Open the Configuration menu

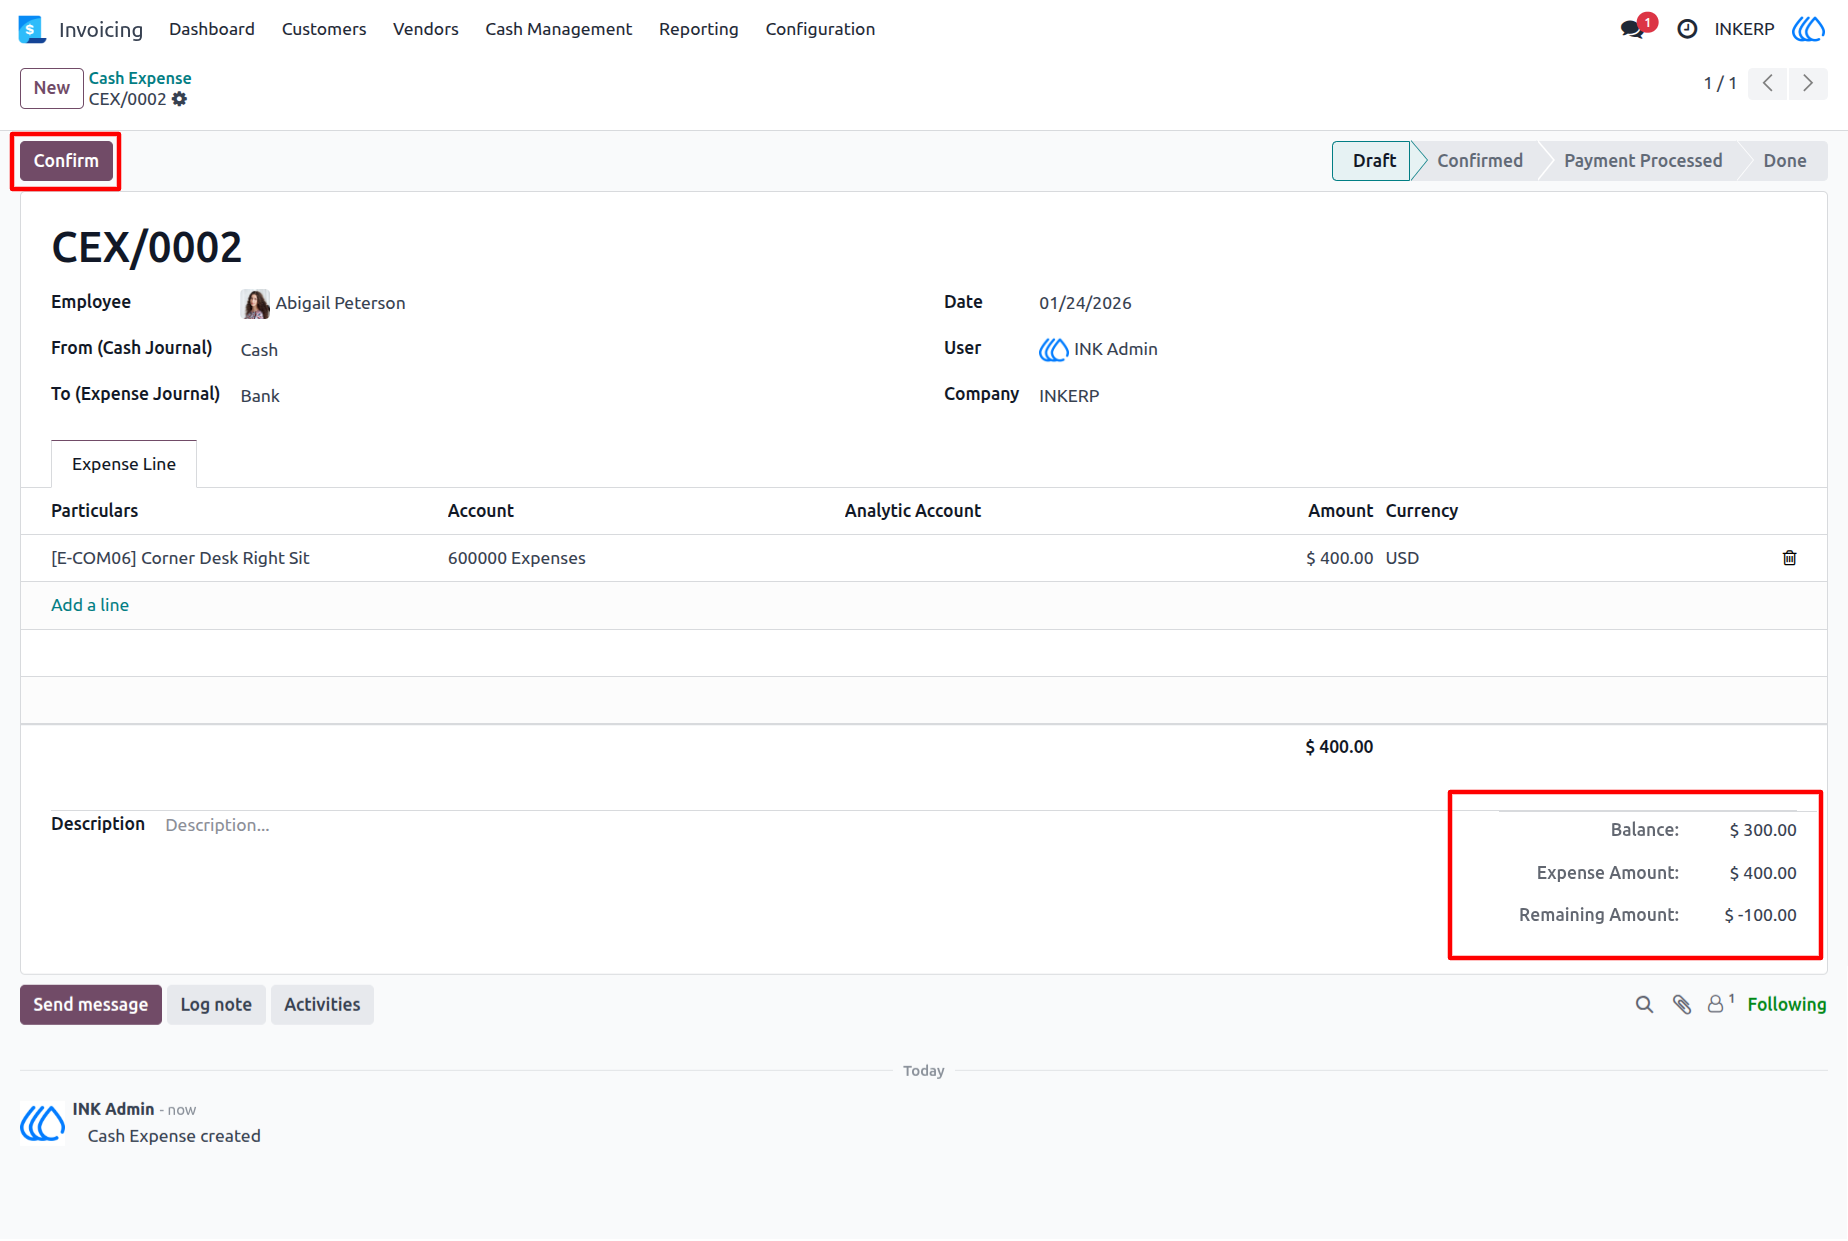pyautogui.click(x=820, y=29)
